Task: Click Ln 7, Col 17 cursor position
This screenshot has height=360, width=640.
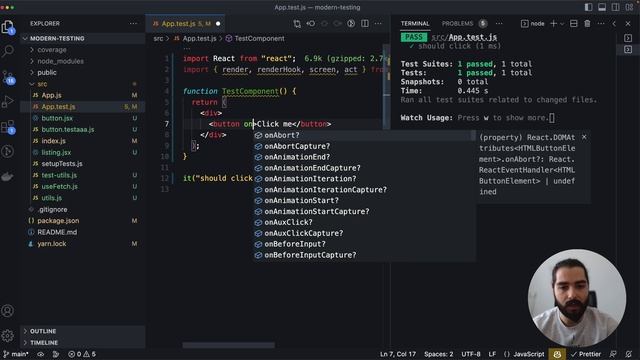Action: (398, 354)
